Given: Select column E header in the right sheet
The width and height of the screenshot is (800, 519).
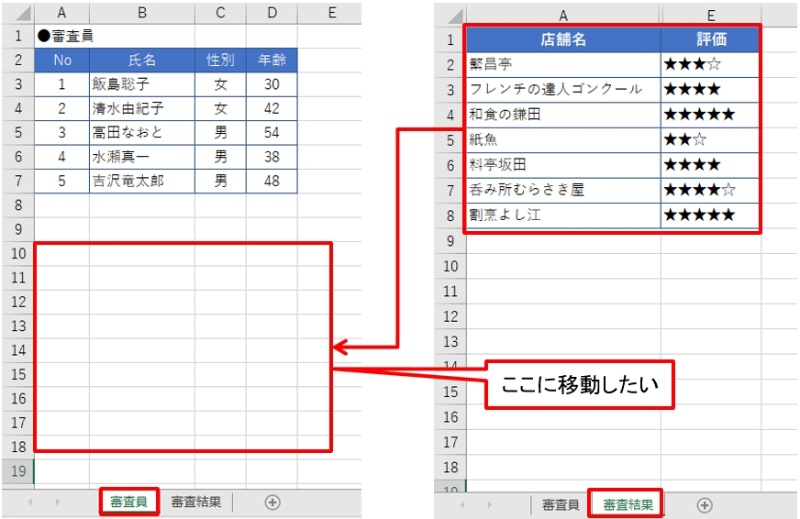Looking at the screenshot, I should click(711, 15).
